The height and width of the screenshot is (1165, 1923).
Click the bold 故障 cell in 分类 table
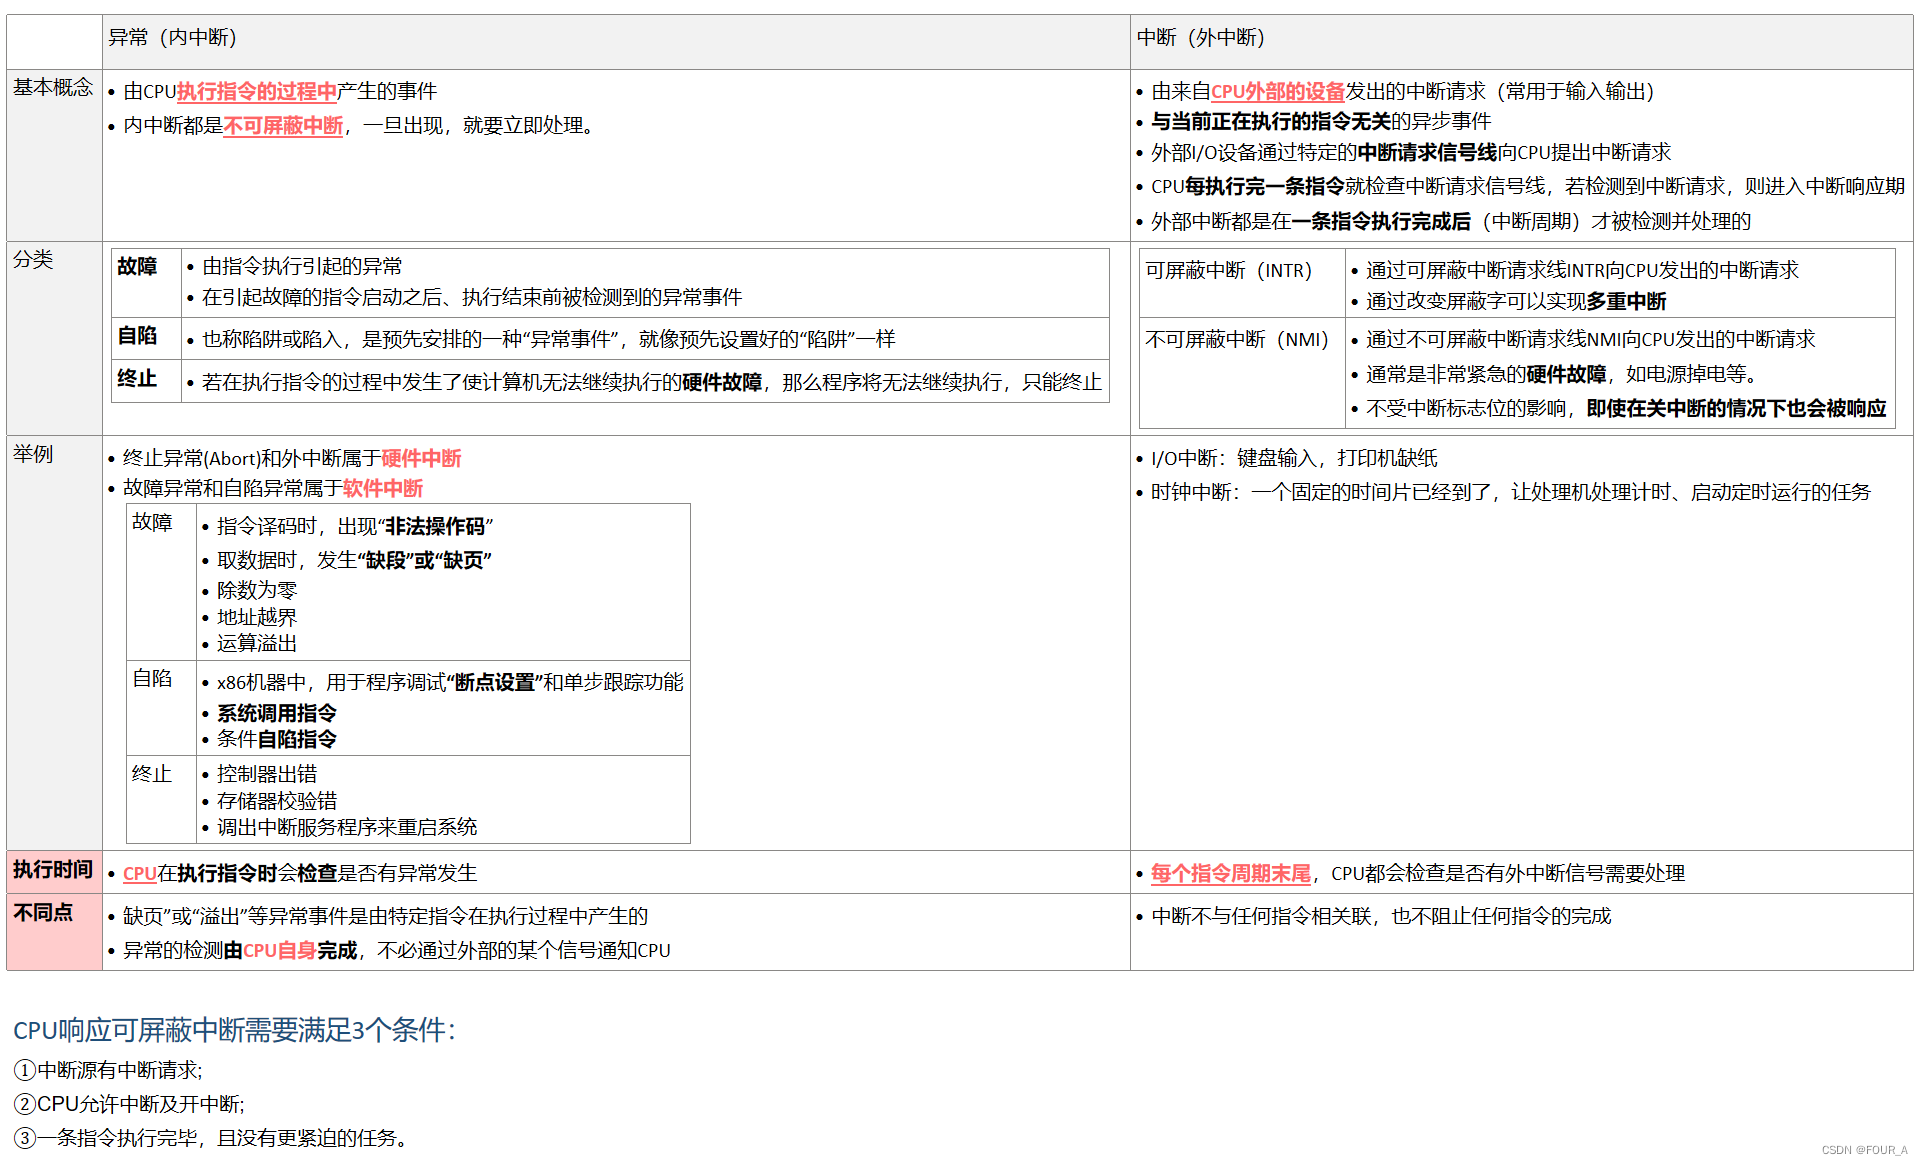(147, 283)
